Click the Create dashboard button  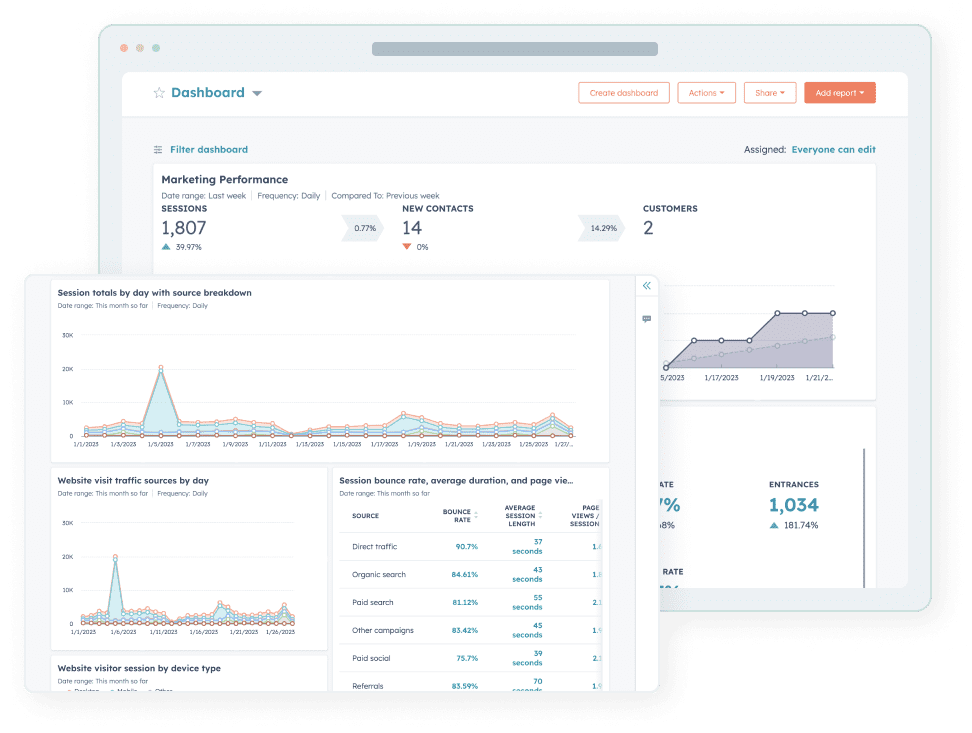click(x=624, y=93)
